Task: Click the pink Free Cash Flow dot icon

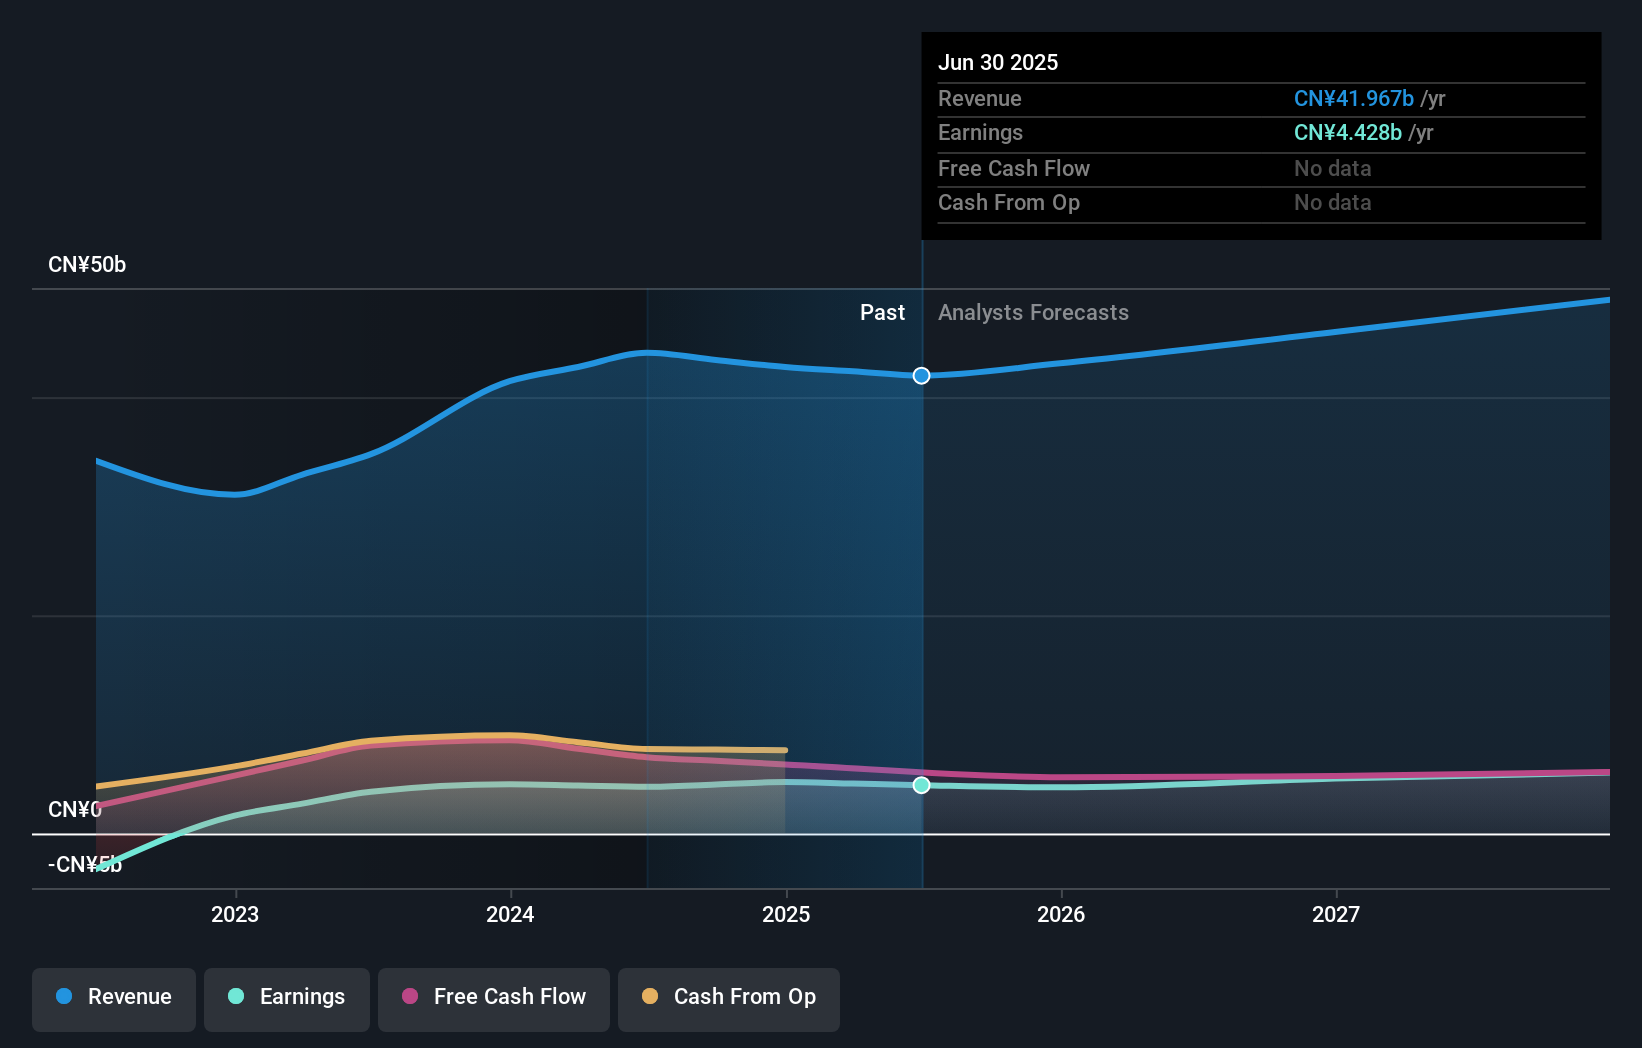Action: [410, 997]
